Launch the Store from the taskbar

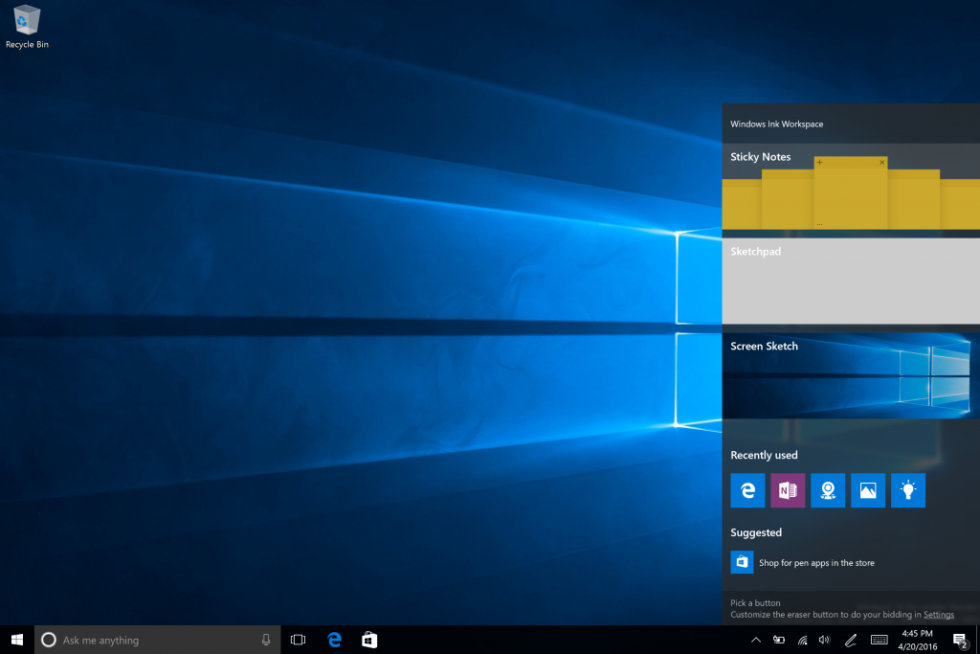pos(369,639)
